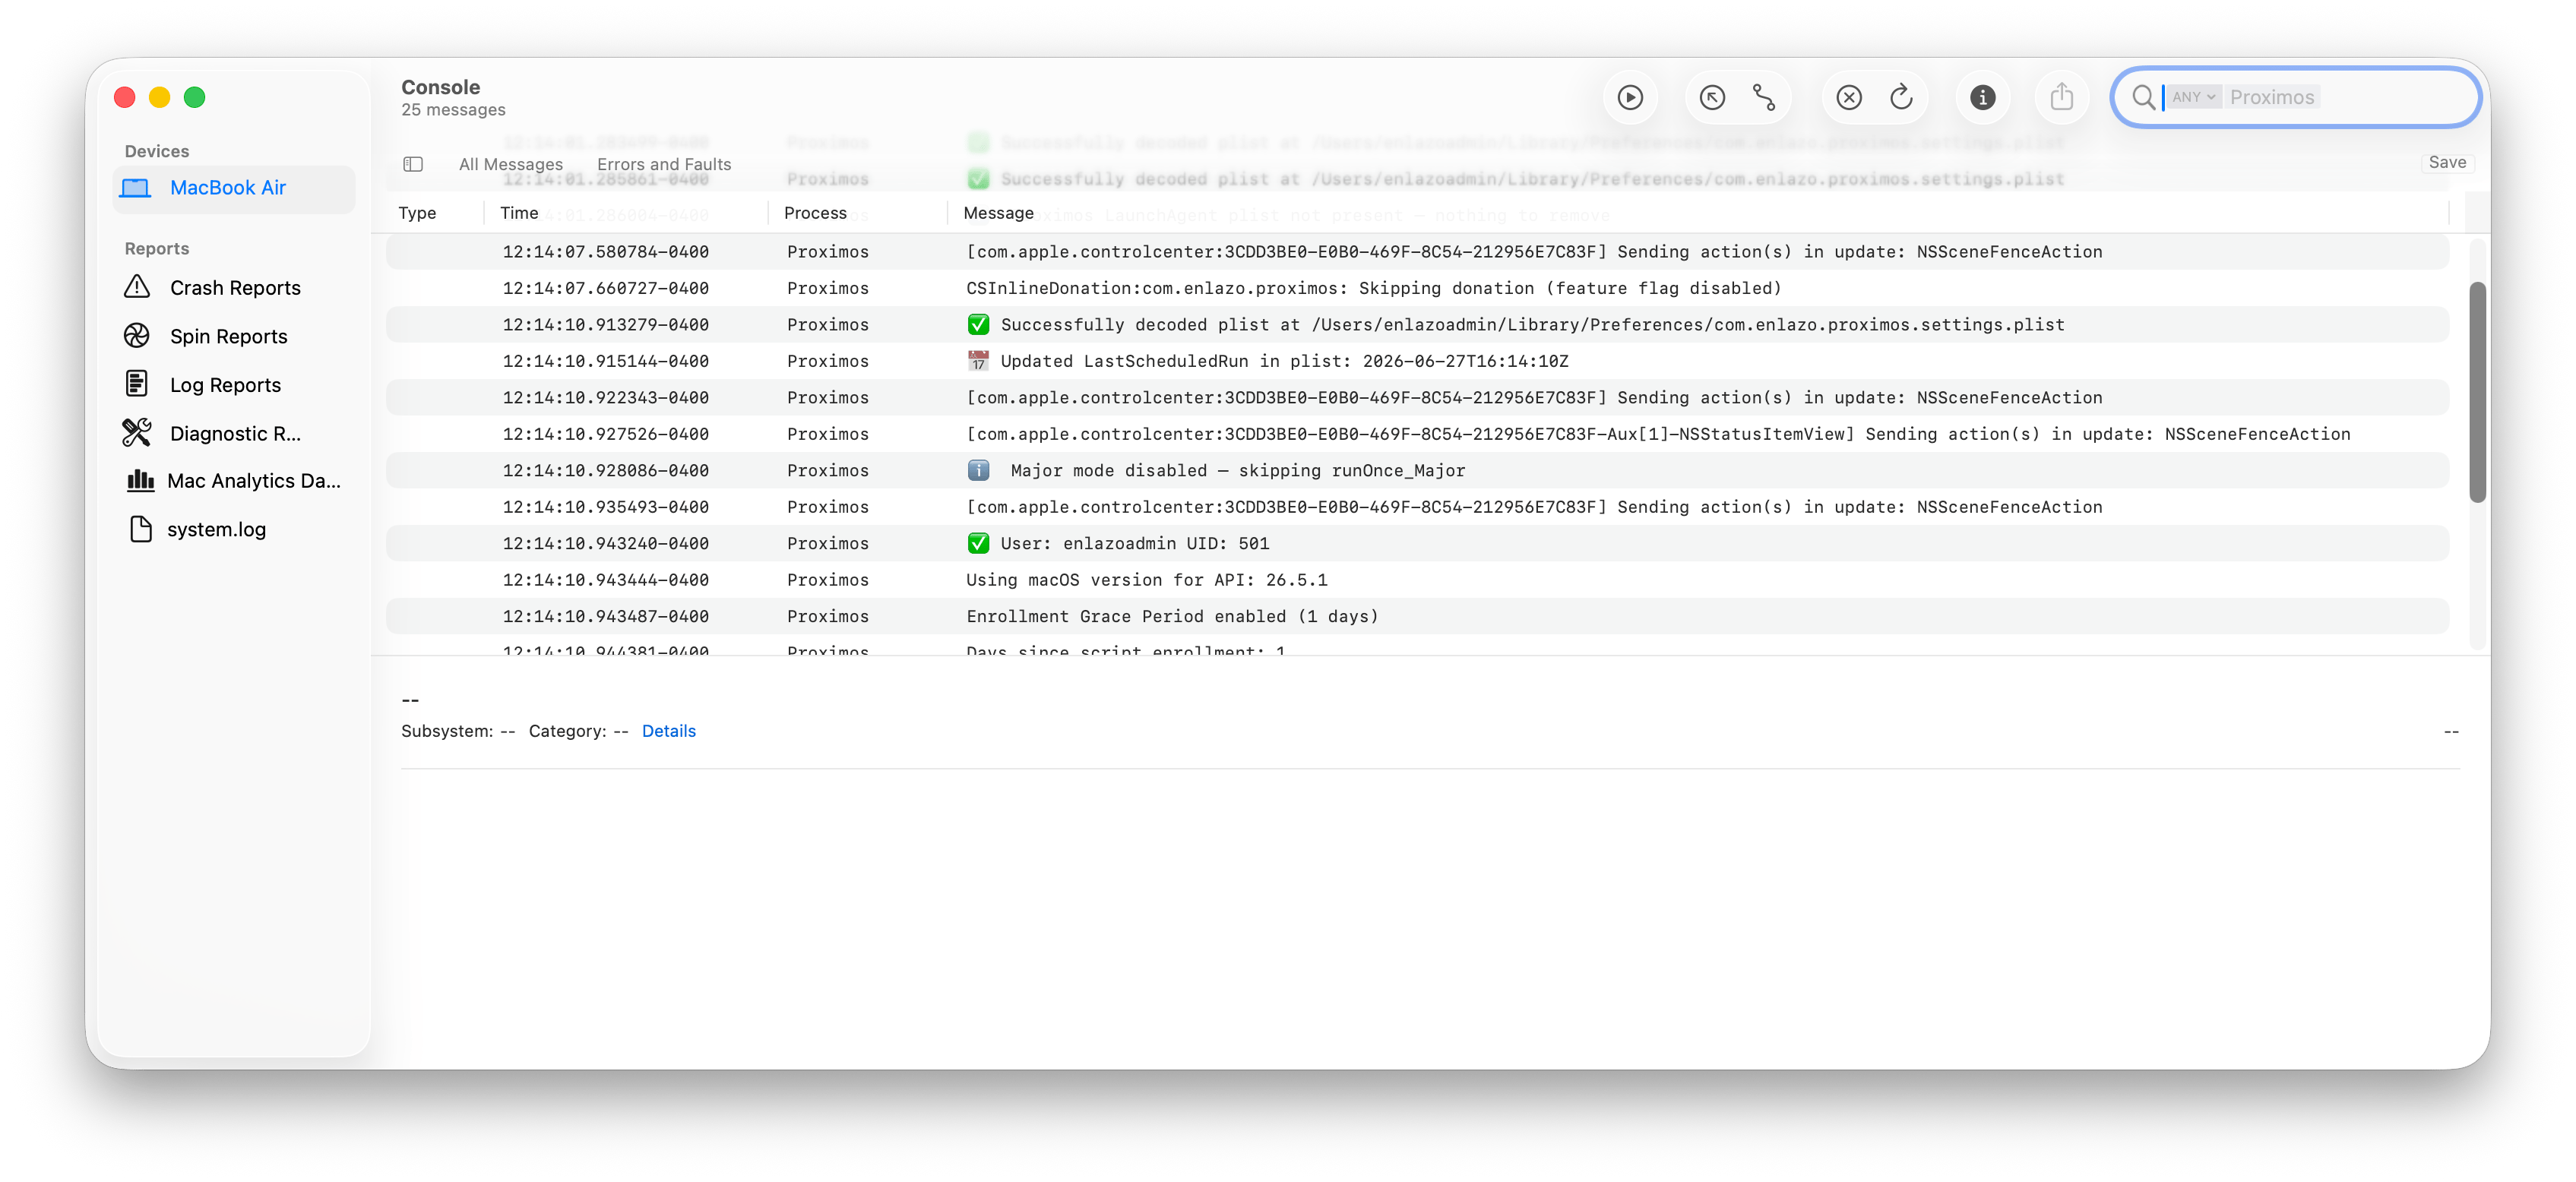The width and height of the screenshot is (2576, 1182).
Task: Click the system.log file icon
Action: click(141, 529)
